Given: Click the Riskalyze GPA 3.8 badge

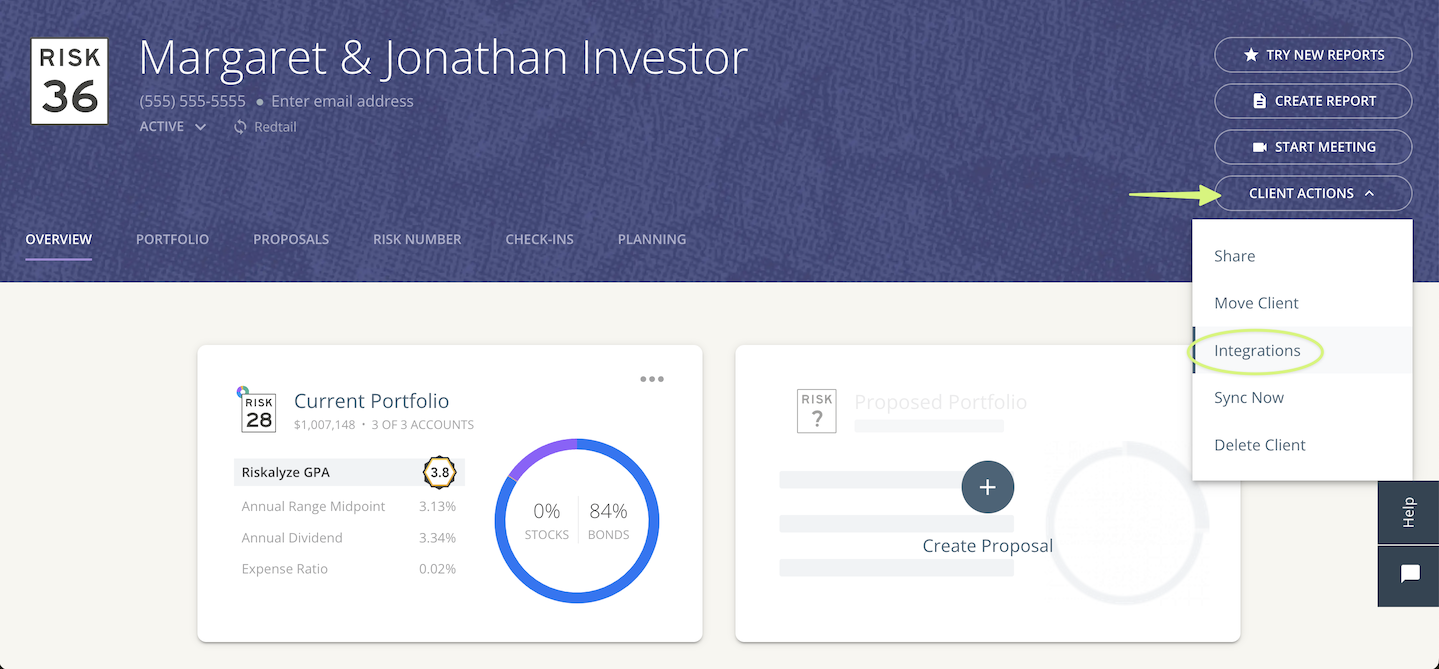Looking at the screenshot, I should point(439,472).
